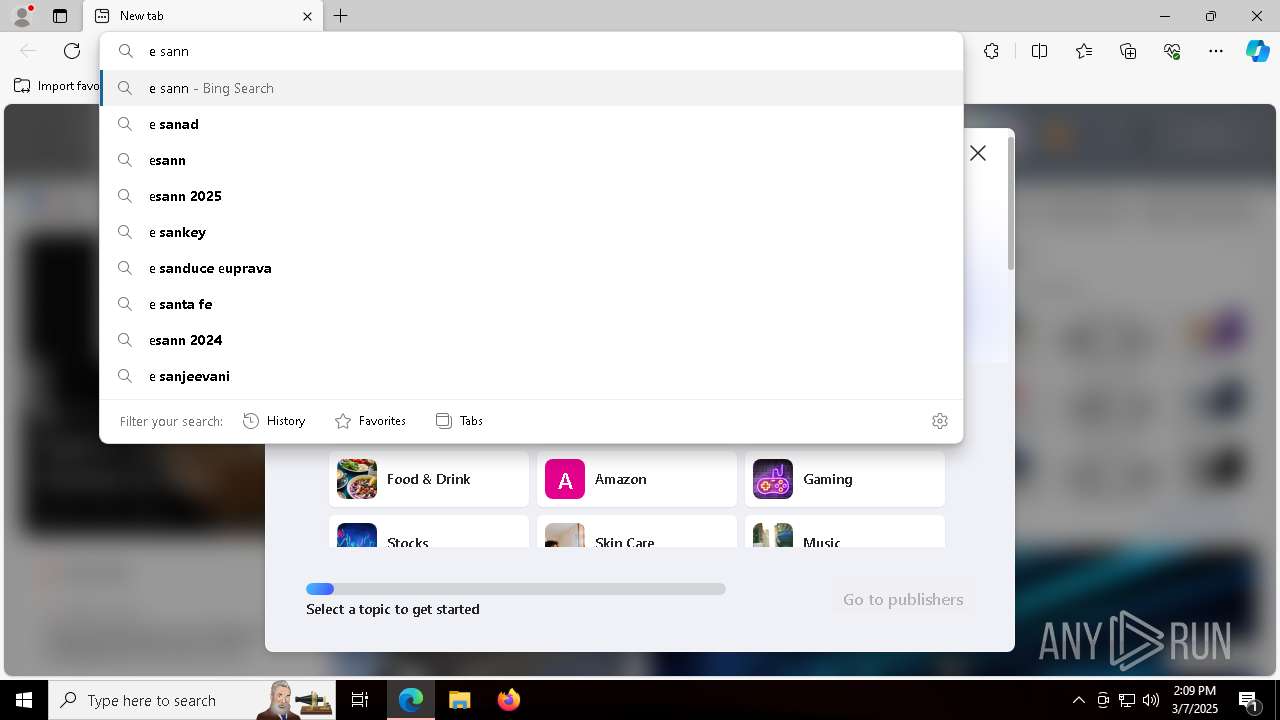Open the browser profile icon
1280x720 pixels.
[22, 16]
